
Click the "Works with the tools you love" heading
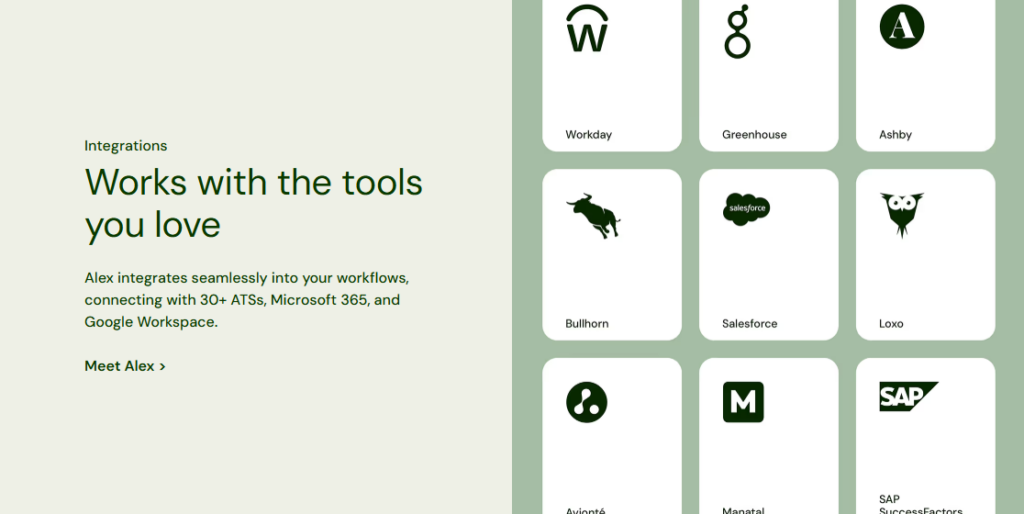point(253,203)
